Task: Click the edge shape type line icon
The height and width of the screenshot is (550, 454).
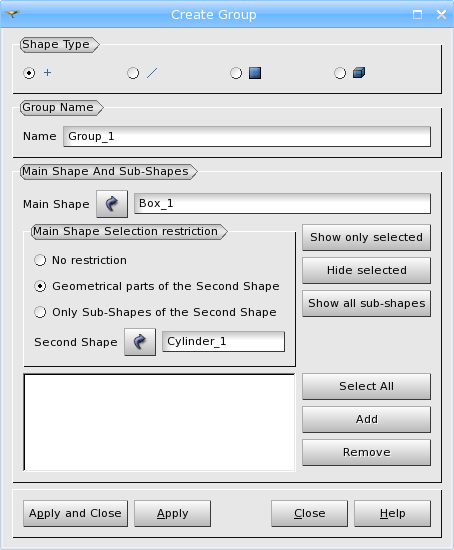Action: point(152,73)
